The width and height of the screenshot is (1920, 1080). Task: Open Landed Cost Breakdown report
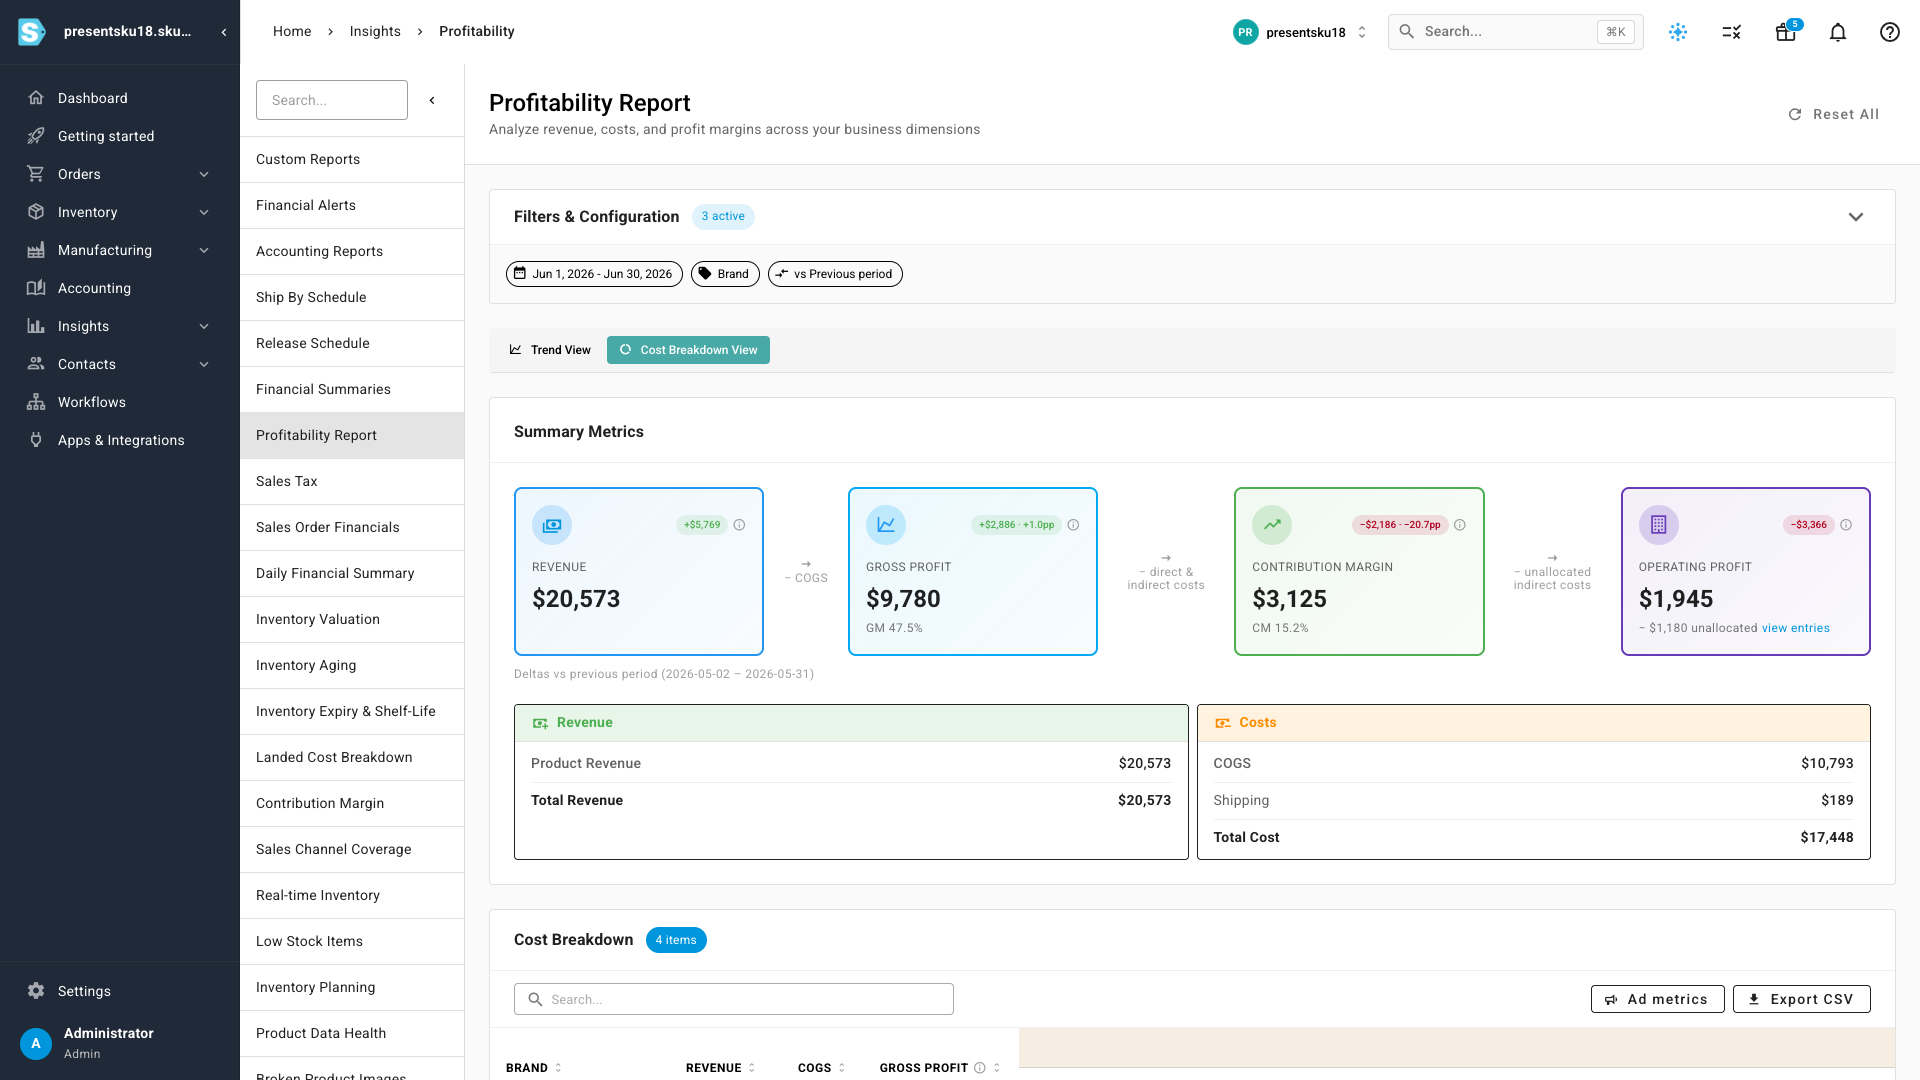[352, 757]
